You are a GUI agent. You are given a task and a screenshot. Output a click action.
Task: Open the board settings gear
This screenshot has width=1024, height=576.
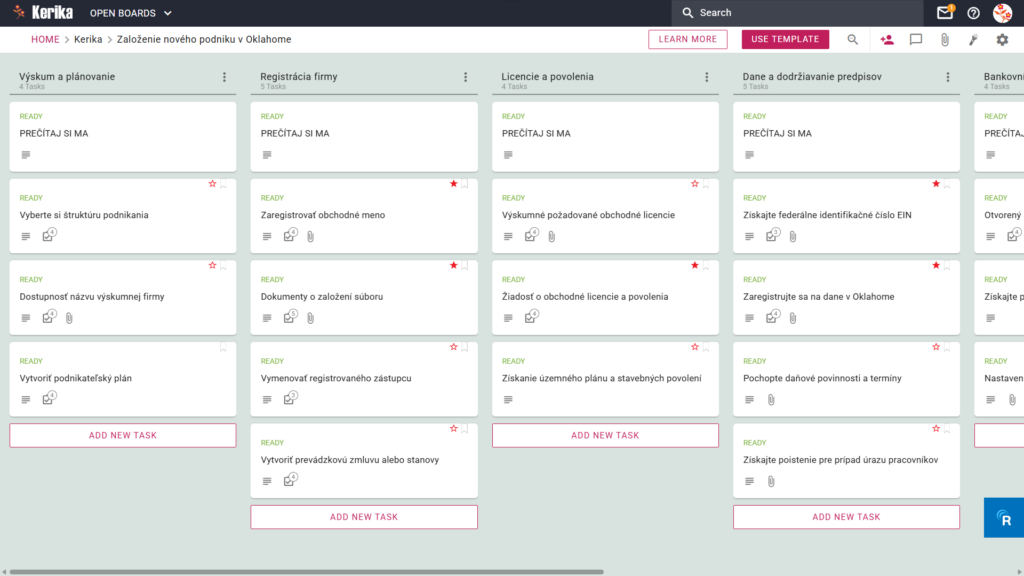1002,40
